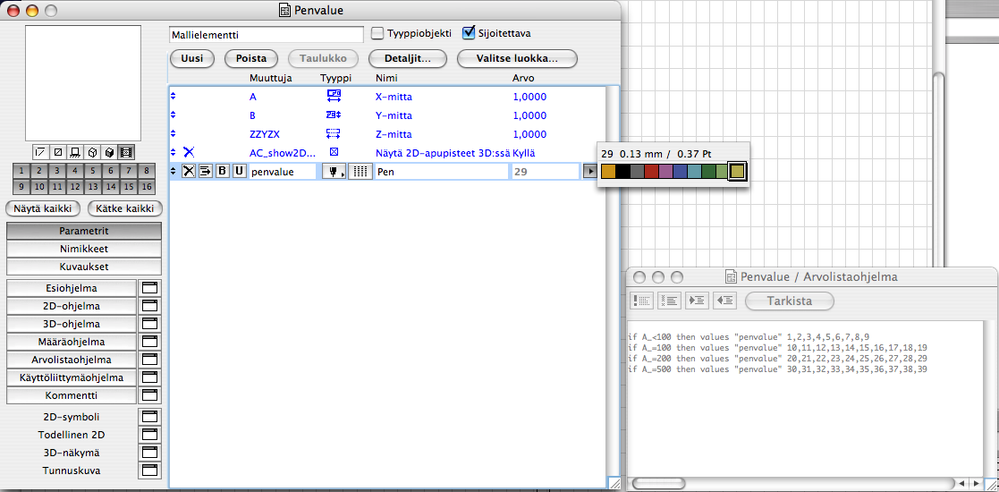999x492 pixels.
Task: Open the pen palette arrow beside value 29
Action: 590,171
